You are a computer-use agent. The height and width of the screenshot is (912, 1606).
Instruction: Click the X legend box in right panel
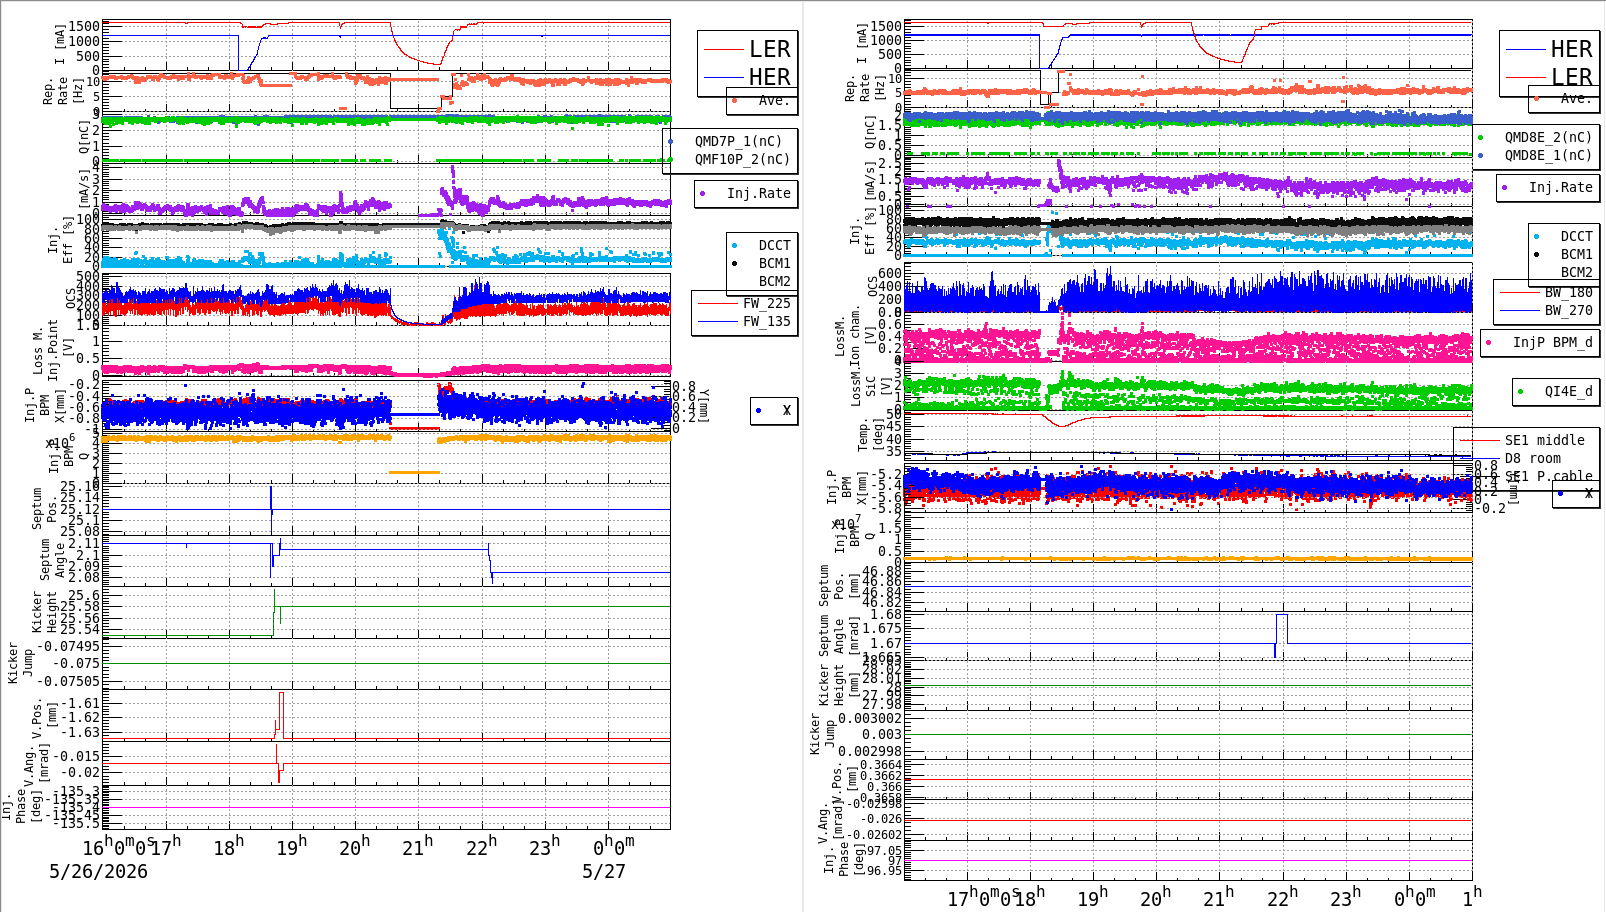(x=1576, y=494)
